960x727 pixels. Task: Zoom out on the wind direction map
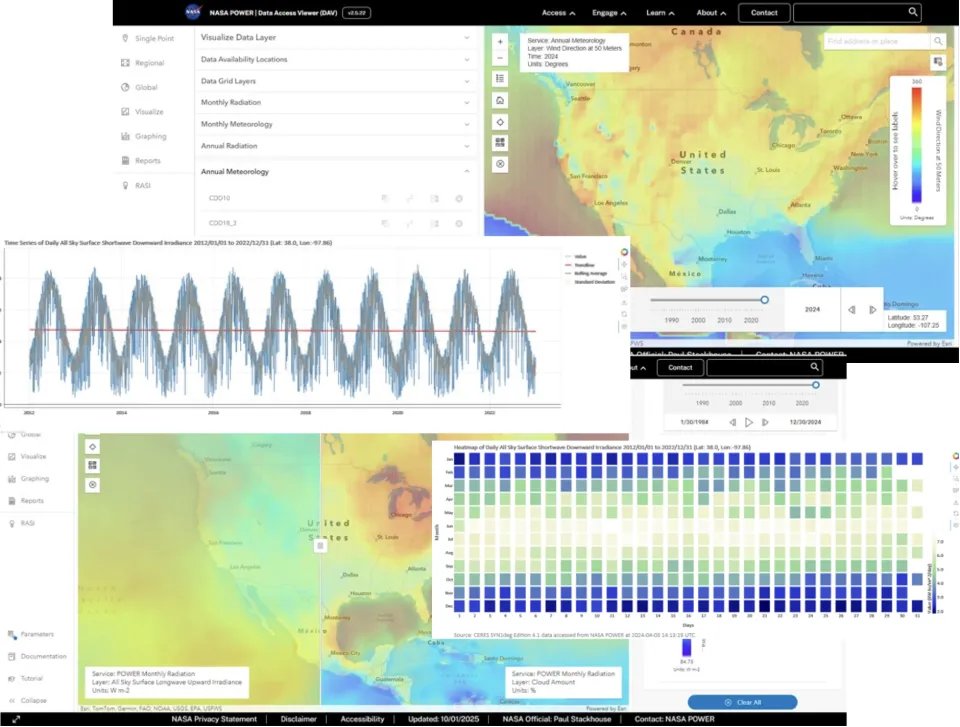coord(500,58)
